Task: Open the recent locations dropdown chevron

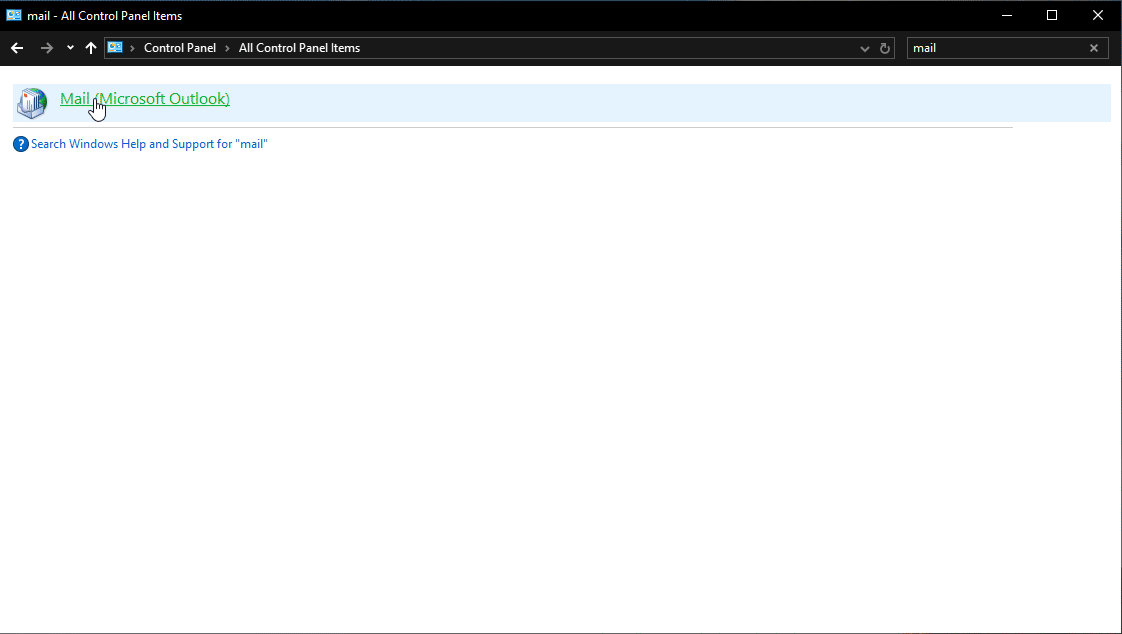Action: click(x=70, y=48)
